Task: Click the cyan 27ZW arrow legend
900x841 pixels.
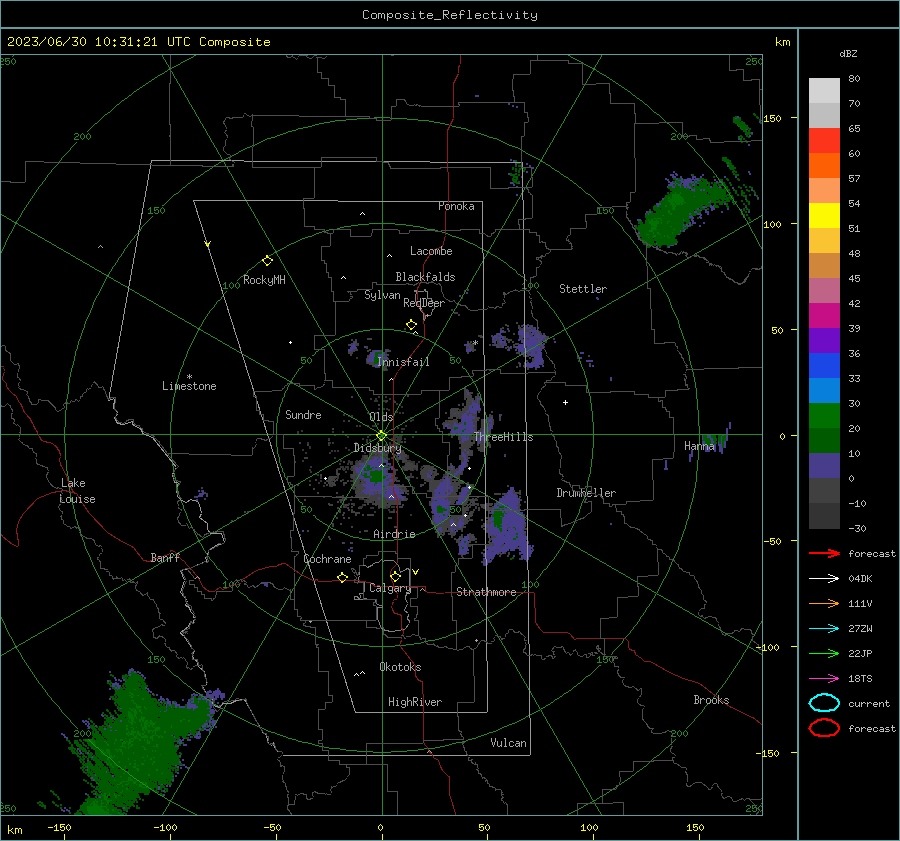Action: tap(824, 629)
